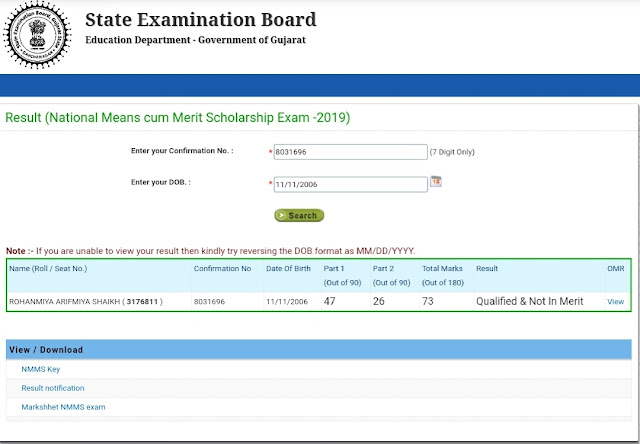The width and height of the screenshot is (640, 444).
Task: Click the Part 2 score 26
Action: coord(378,301)
